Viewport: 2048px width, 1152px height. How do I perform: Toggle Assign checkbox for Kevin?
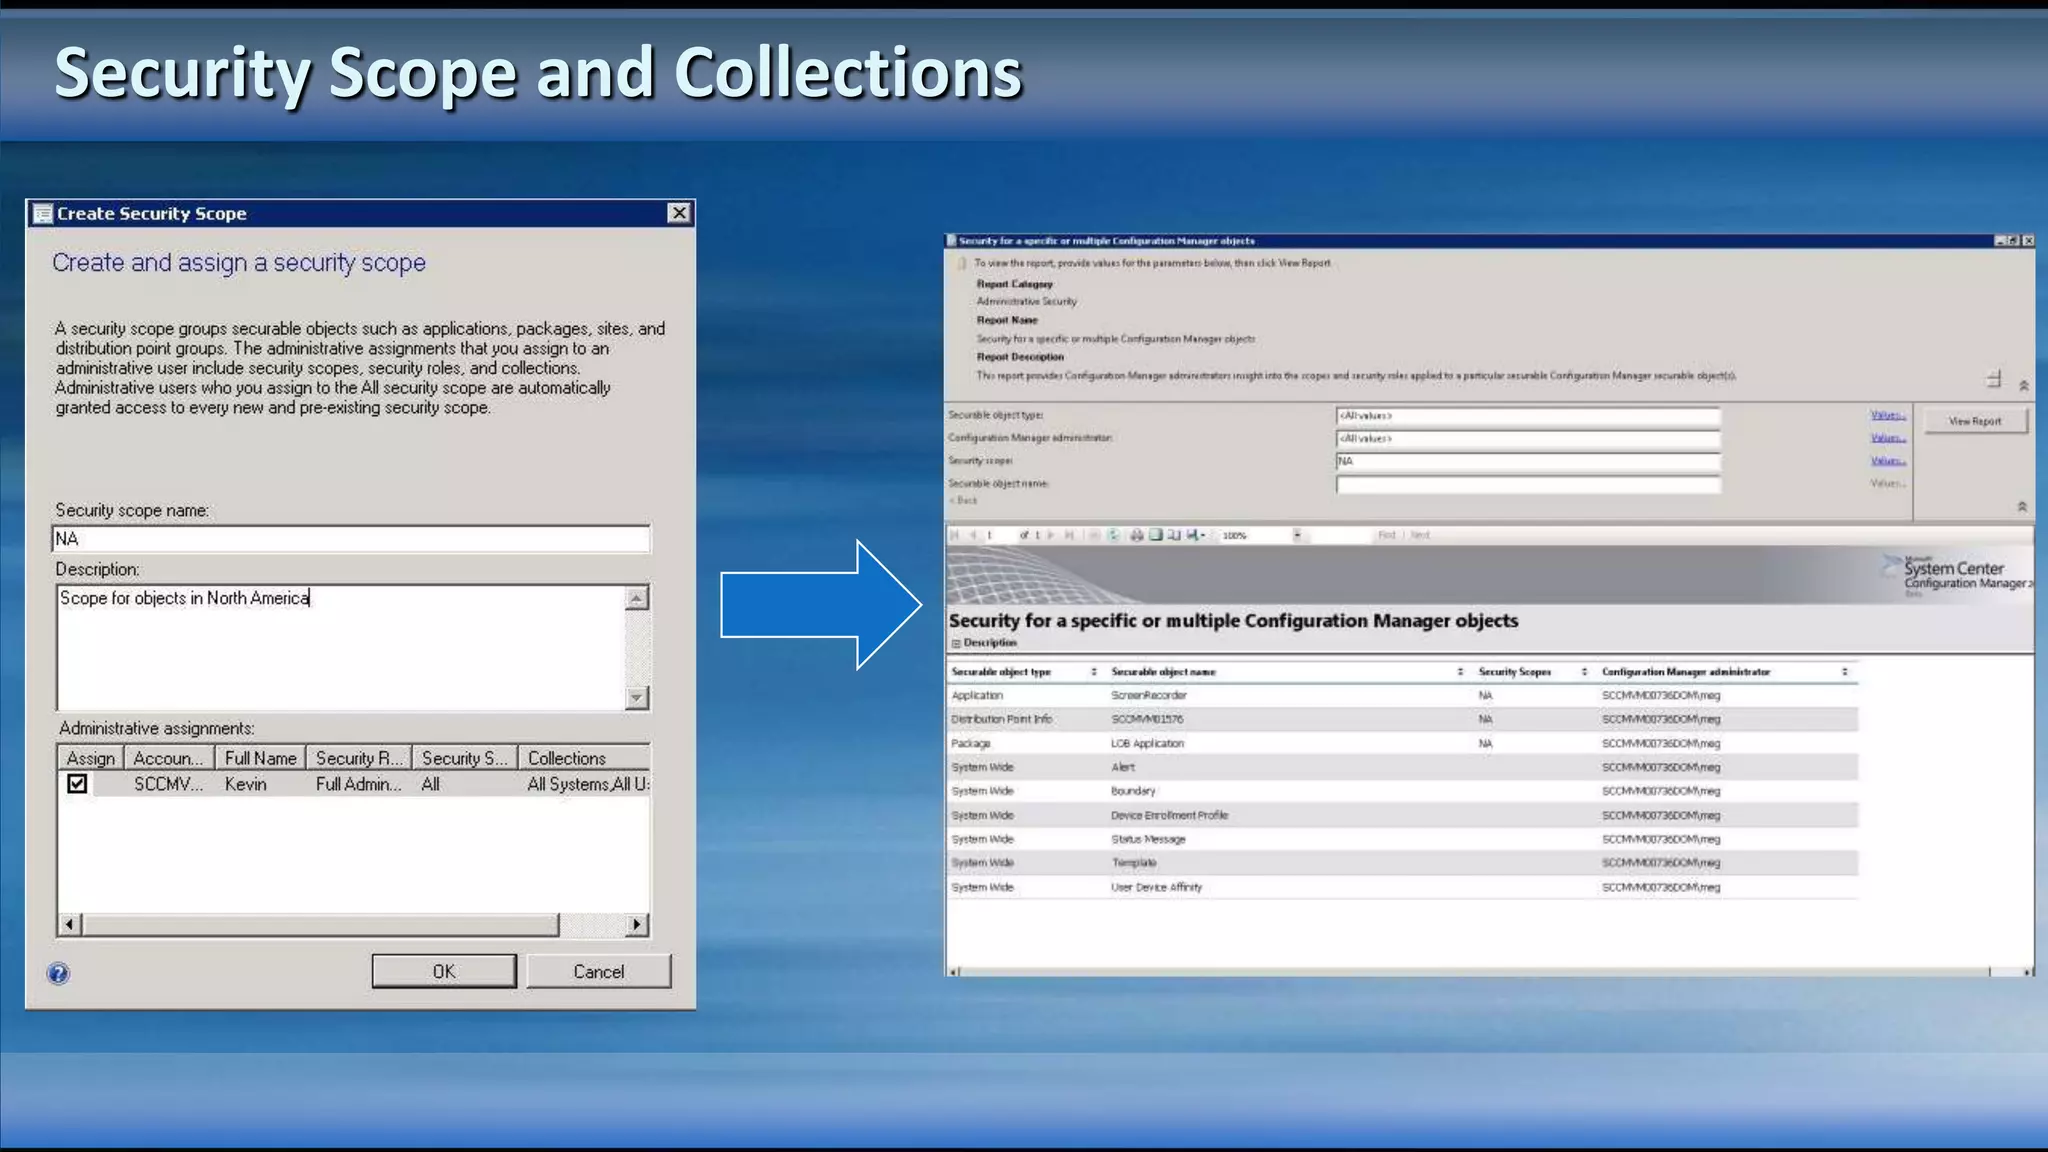(x=77, y=784)
